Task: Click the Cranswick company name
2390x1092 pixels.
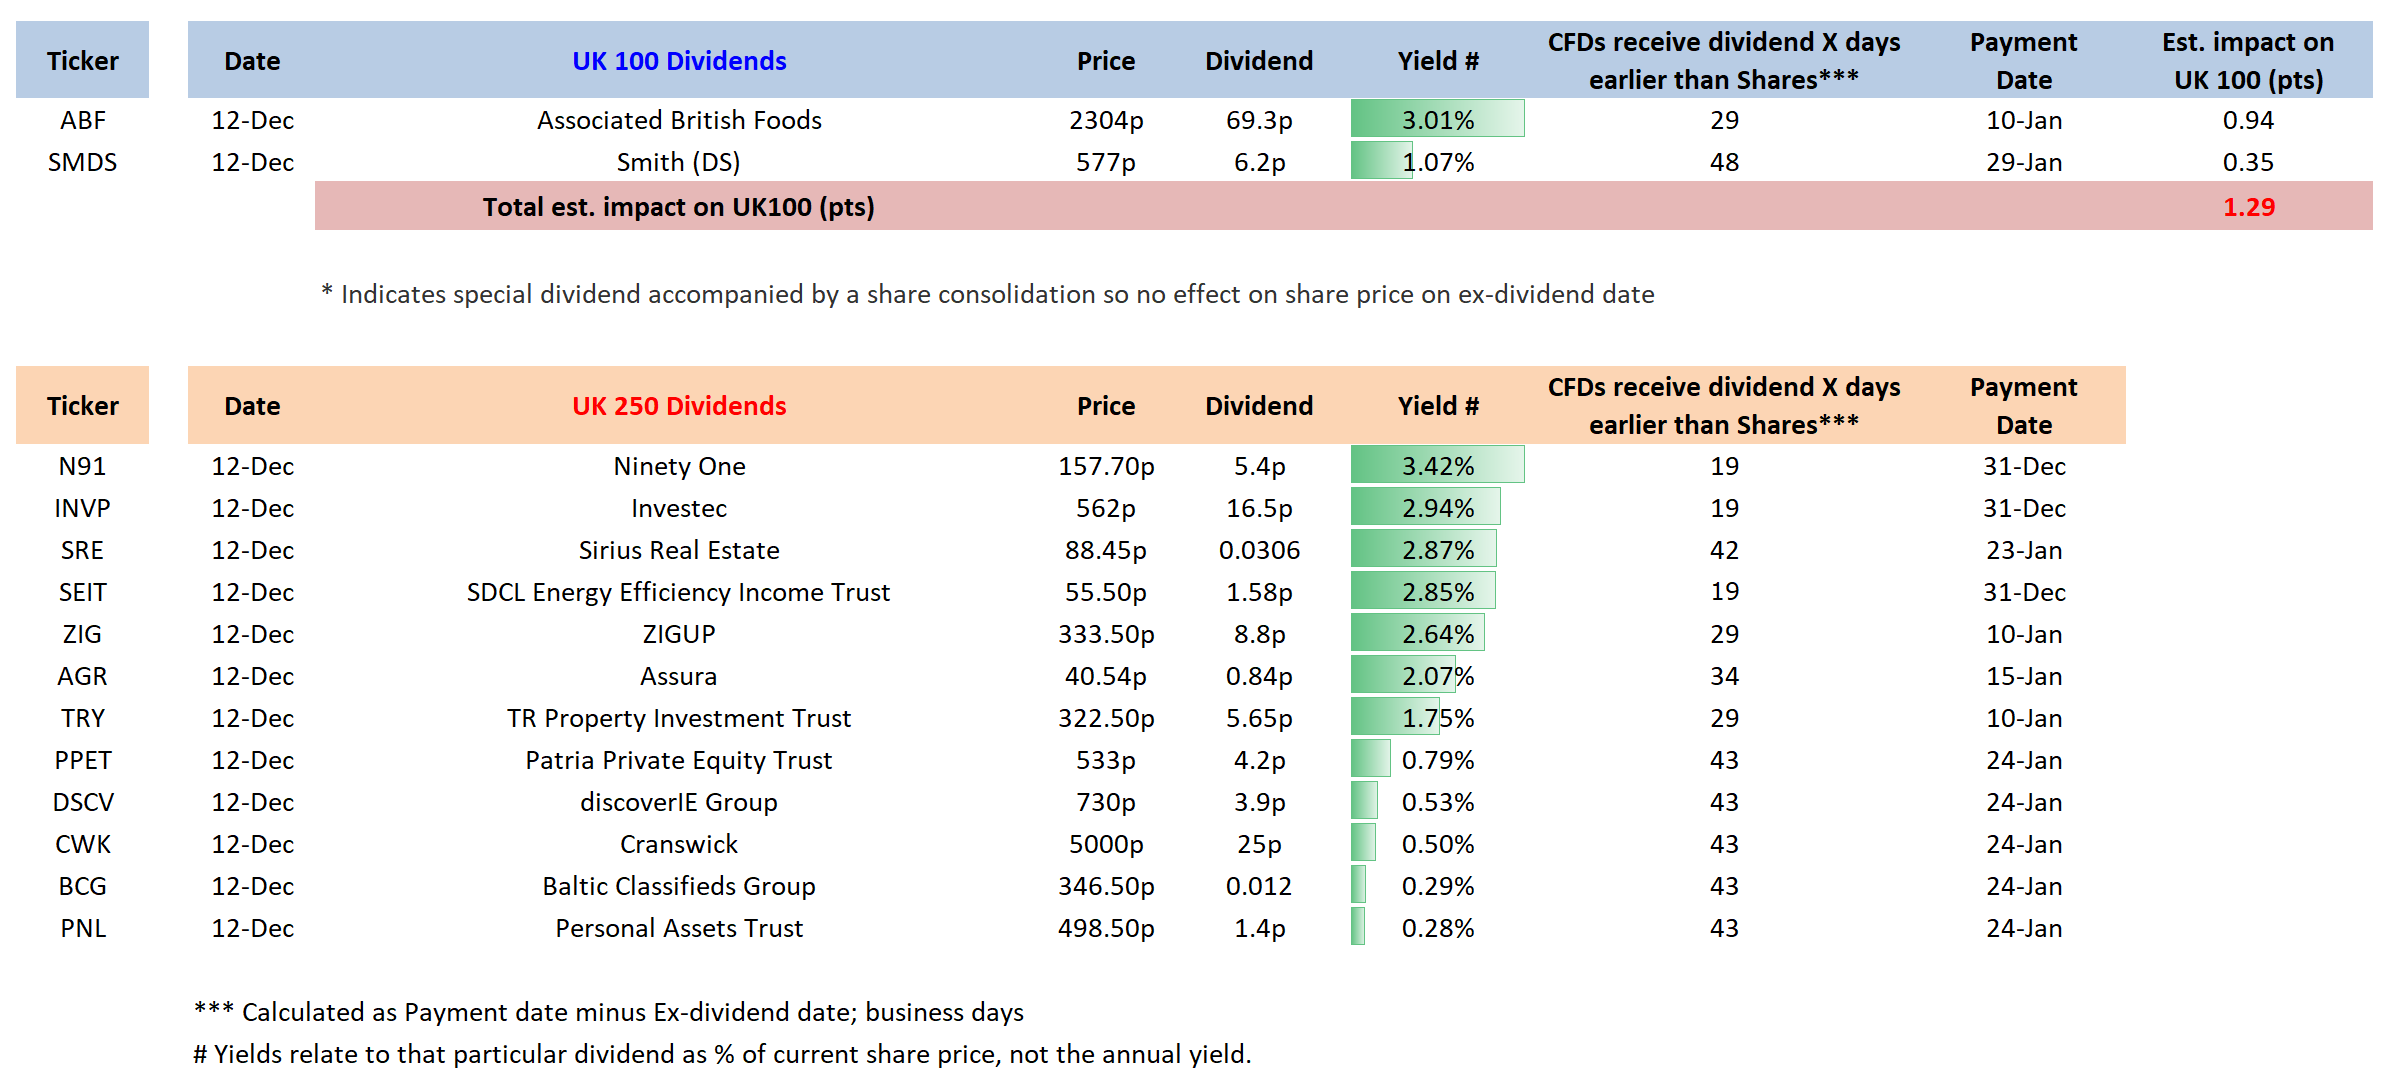Action: coord(679,844)
